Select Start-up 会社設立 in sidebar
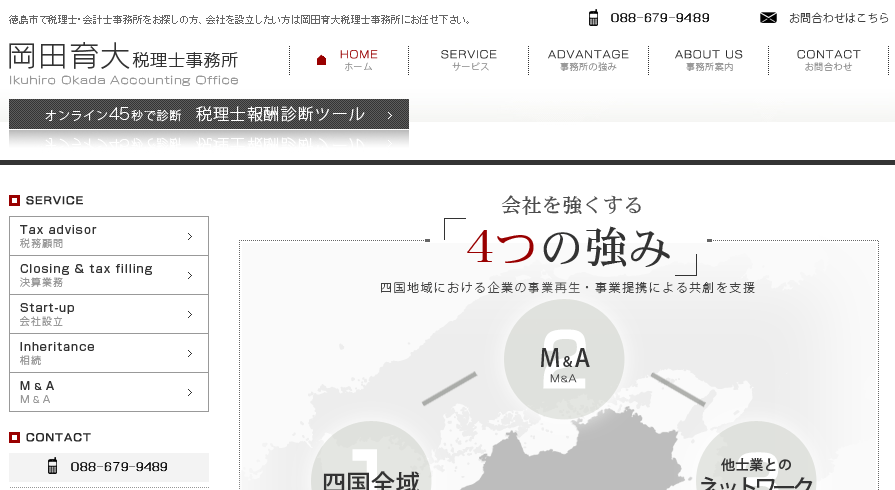Screen dimensions: 895x490 pos(109,314)
